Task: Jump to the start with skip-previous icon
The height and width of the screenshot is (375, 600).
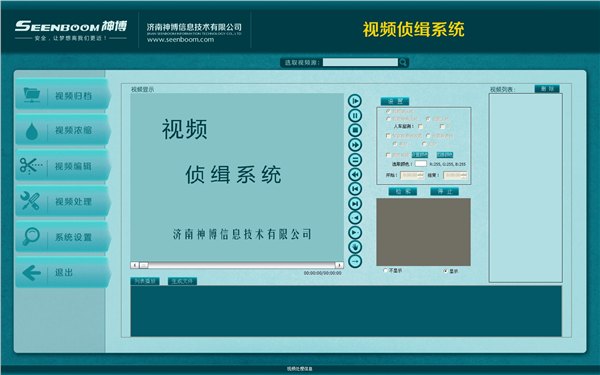Action: click(355, 189)
